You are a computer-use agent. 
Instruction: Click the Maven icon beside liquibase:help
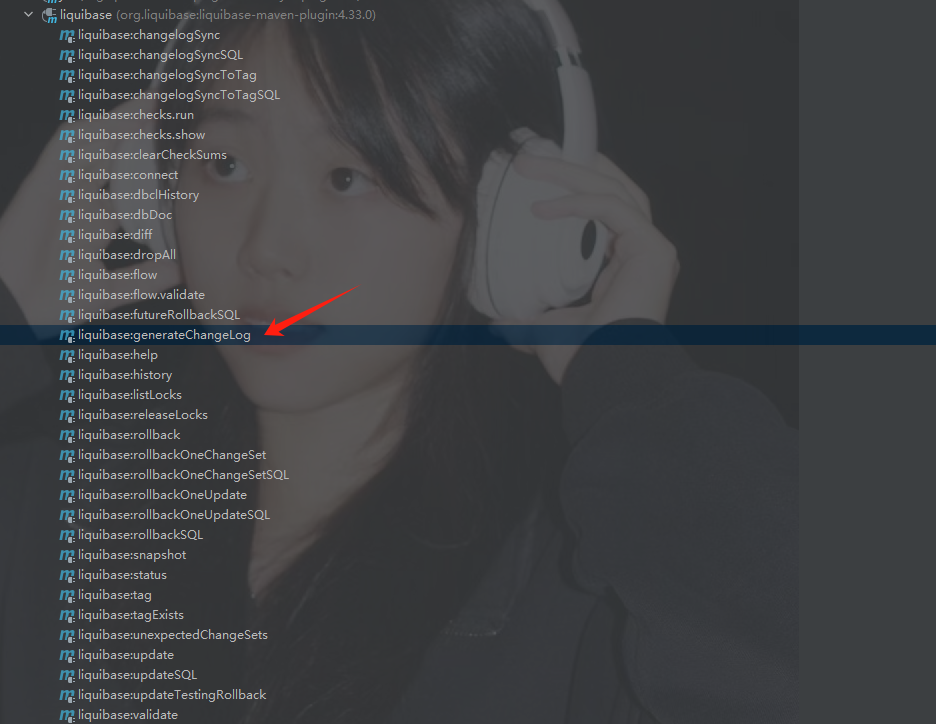pos(67,356)
